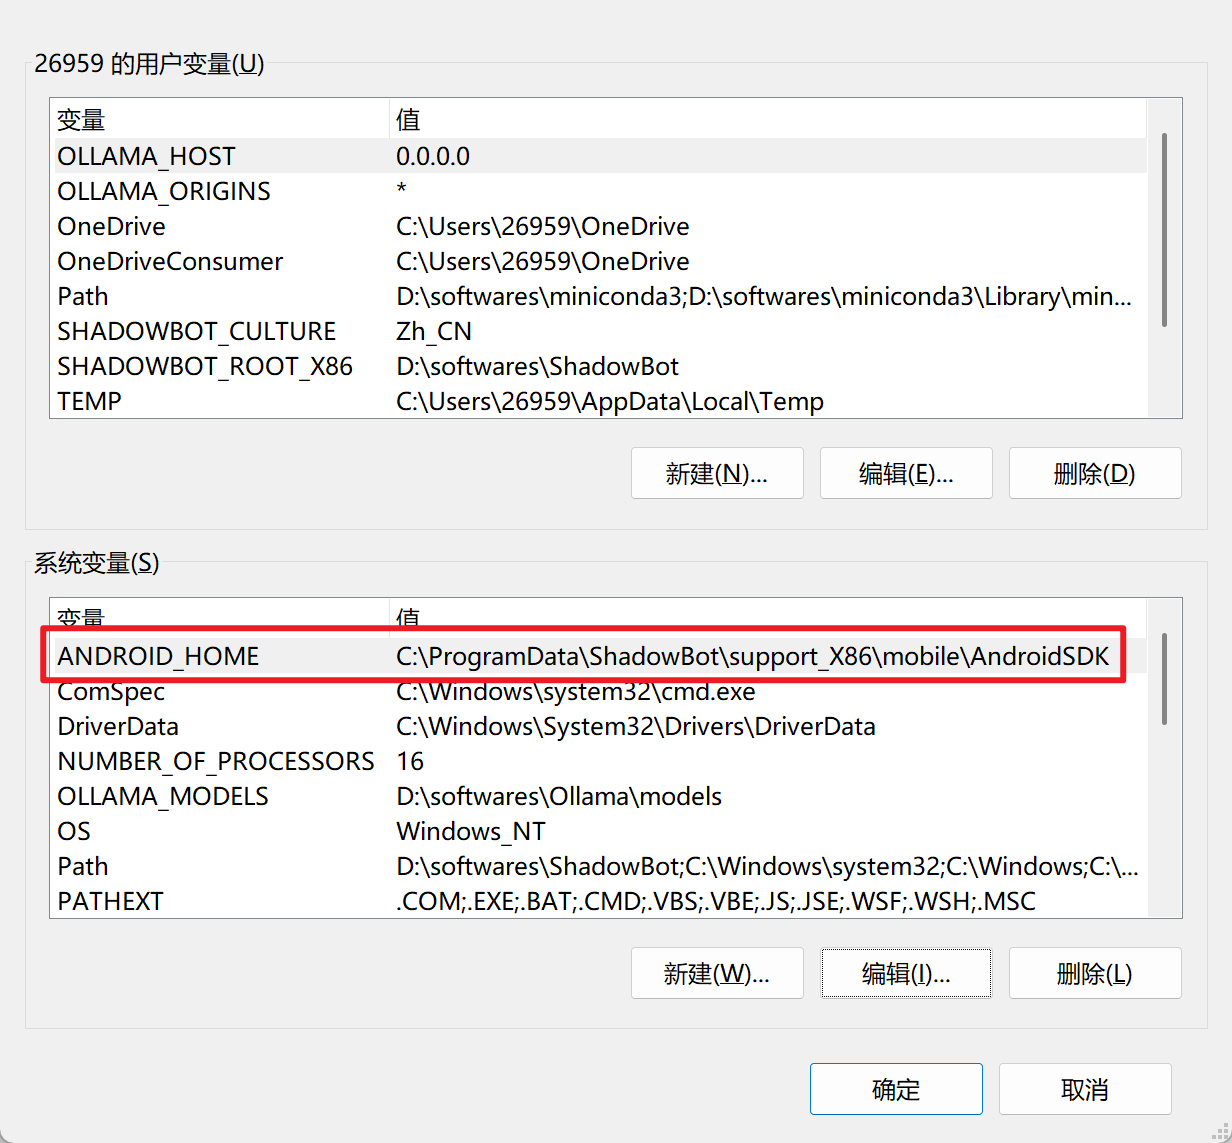Click the 变量 column header in user variables
Image resolution: width=1232 pixels, height=1143 pixels.
tap(81, 120)
